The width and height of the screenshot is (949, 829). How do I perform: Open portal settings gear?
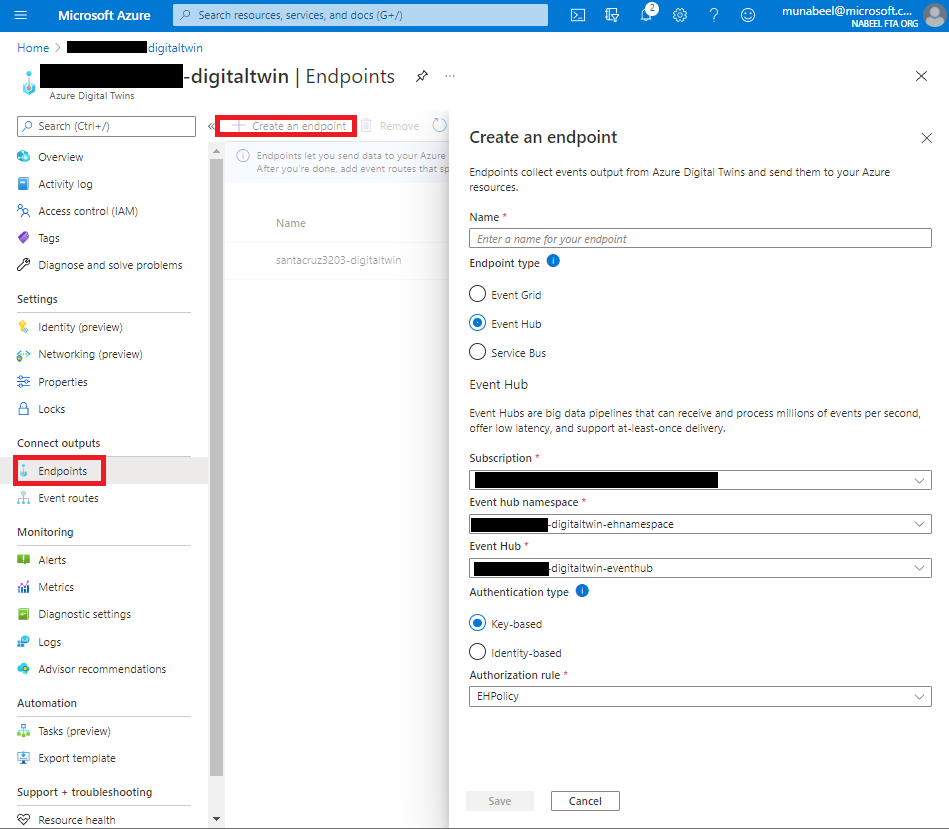[680, 15]
